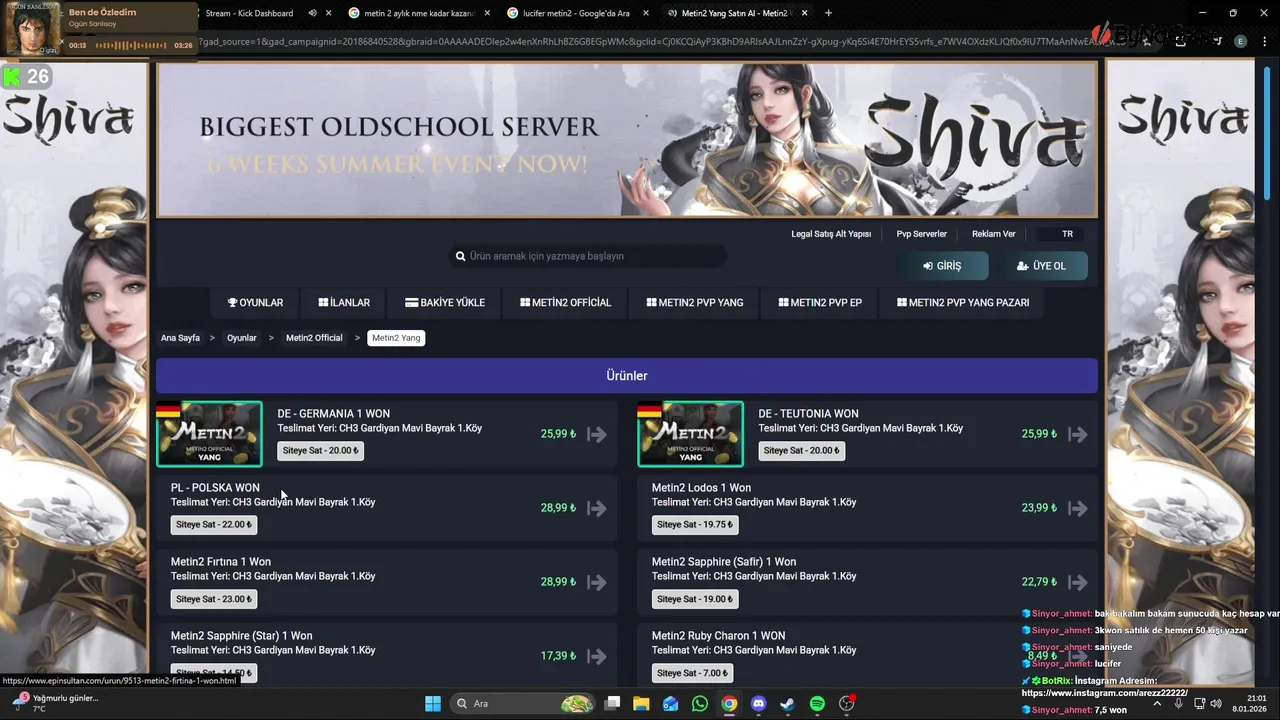Click arrow icon for Metin2 Sapphire (Star) 1 Won
Image resolution: width=1280 pixels, height=720 pixels.
point(597,656)
